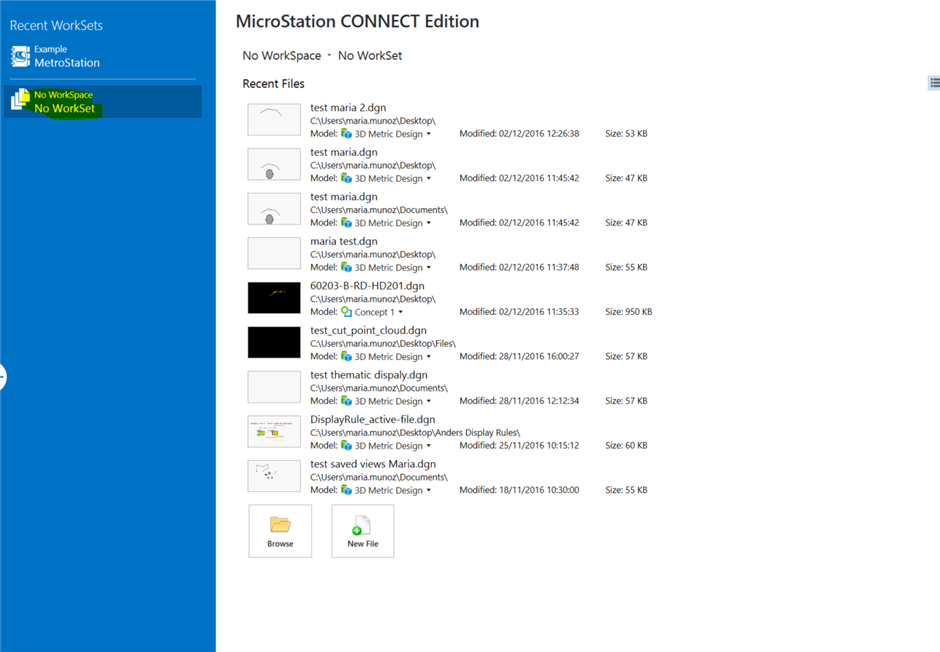
Task: Click the text "Modified: 02/12/2016 12:26:38"
Action: click(519, 134)
